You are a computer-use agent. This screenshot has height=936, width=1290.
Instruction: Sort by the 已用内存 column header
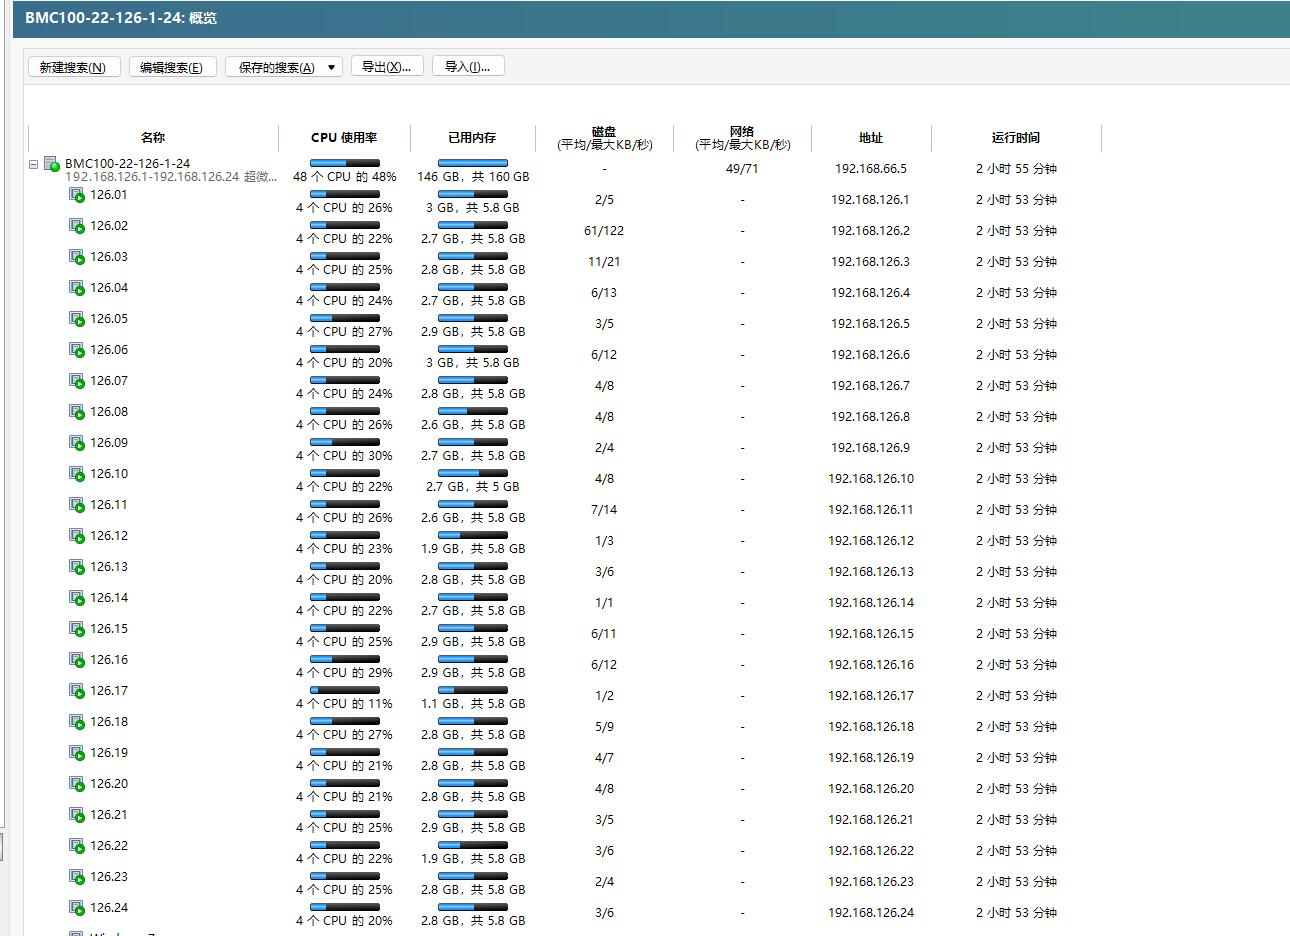pos(472,138)
